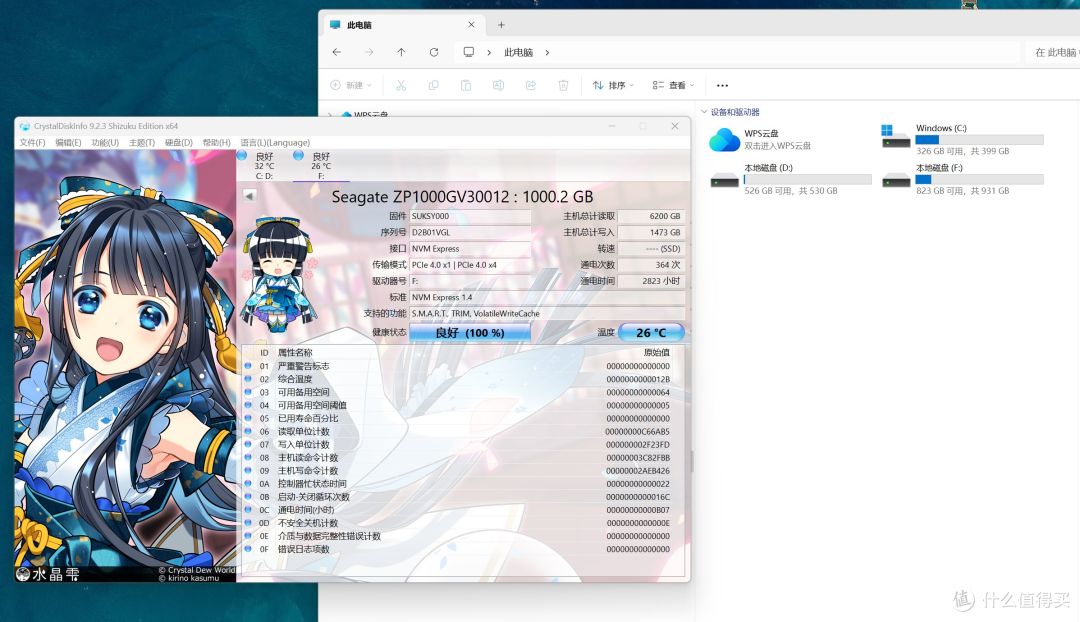
Task: Click the Rename icon in Explorer toolbar
Action: (498, 85)
